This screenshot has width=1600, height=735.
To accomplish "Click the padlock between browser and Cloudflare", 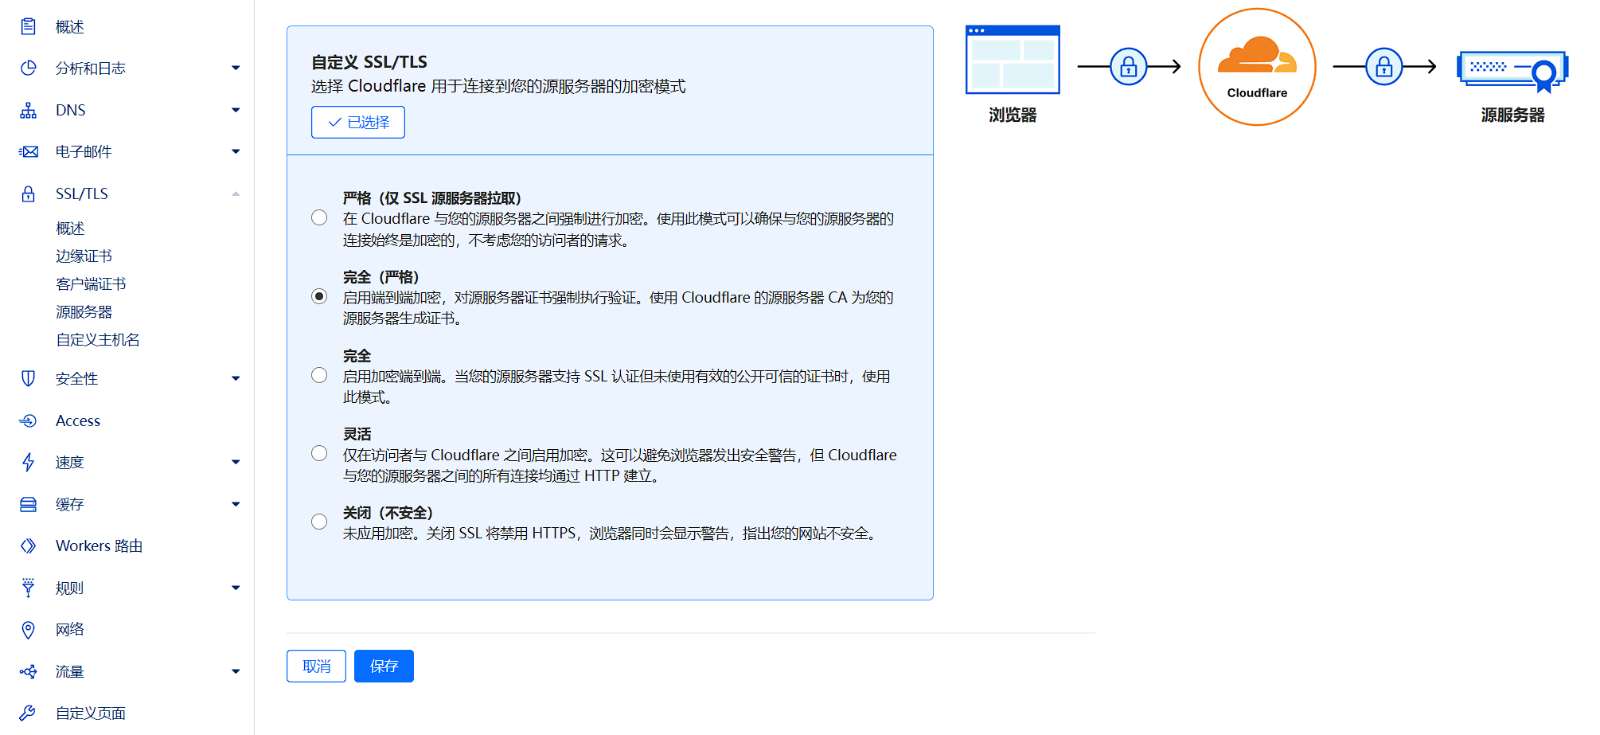I will tap(1128, 67).
